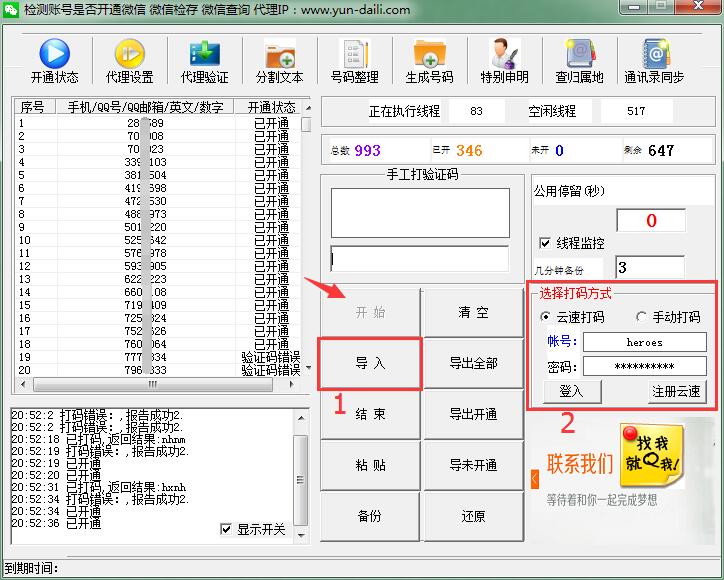
Task: Click the orange arrow on contact banner
Action: [535, 479]
